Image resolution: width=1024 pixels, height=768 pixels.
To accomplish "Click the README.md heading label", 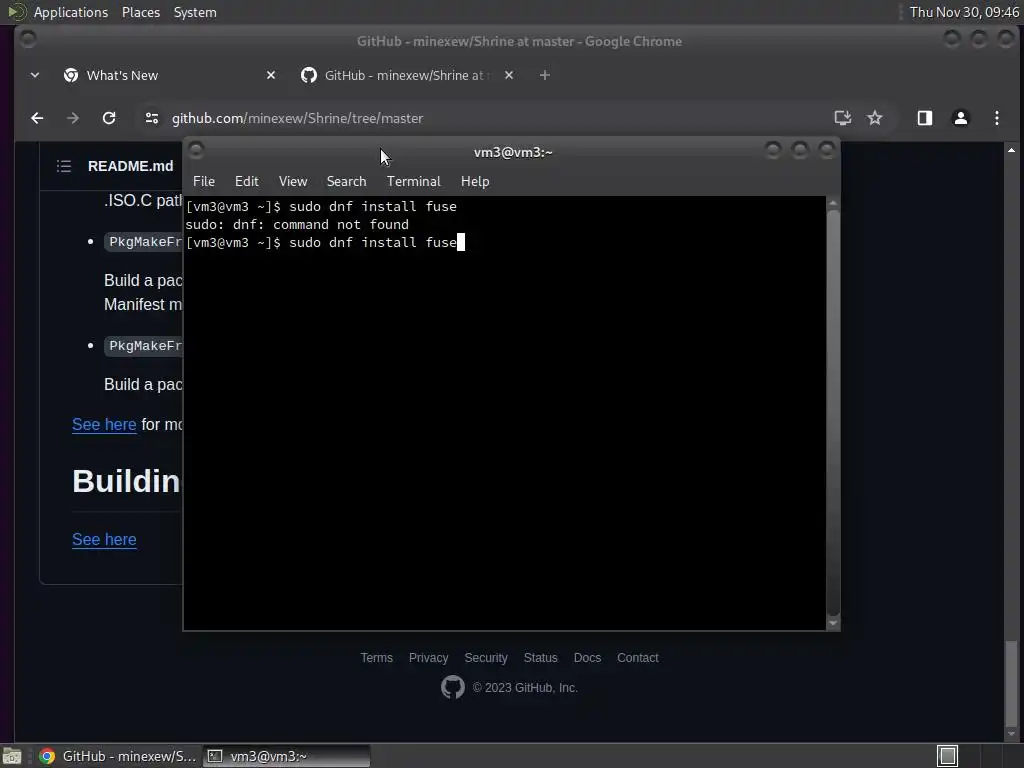I will tap(131, 166).
